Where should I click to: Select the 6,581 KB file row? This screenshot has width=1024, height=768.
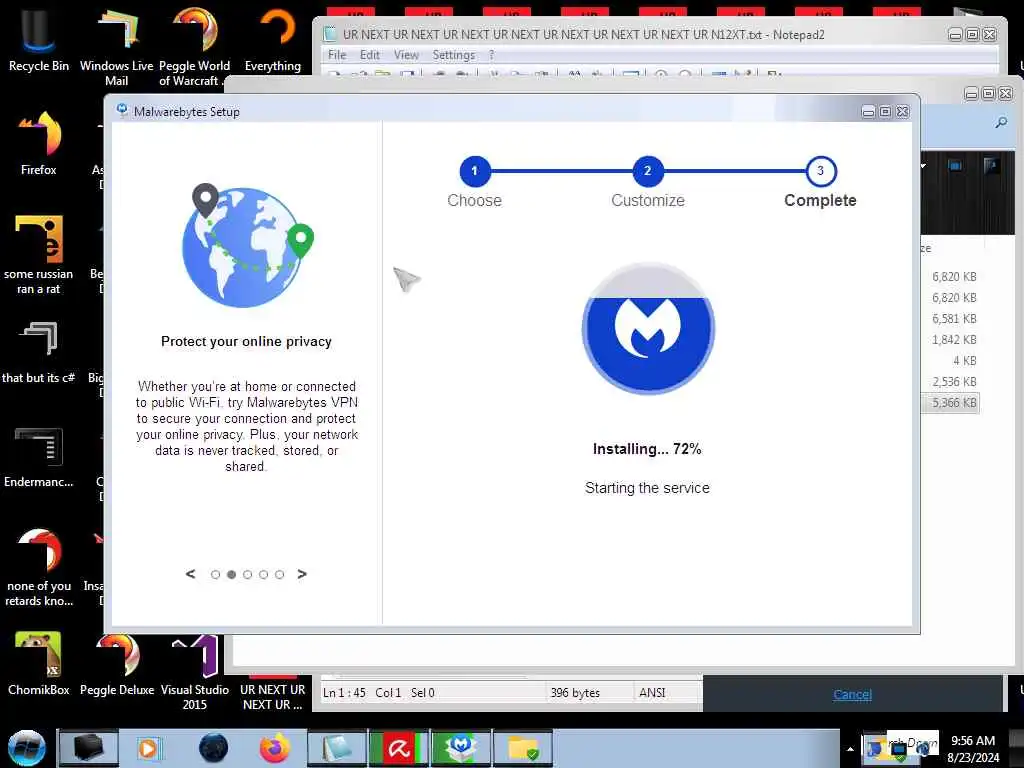pos(950,319)
